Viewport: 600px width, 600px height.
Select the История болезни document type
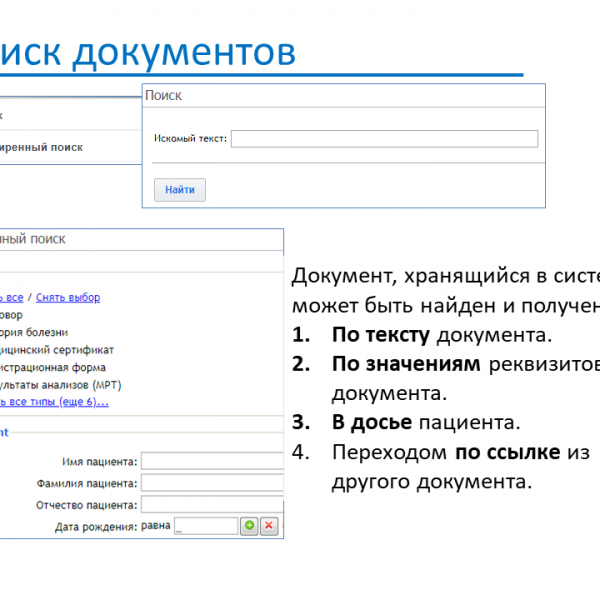click(x=35, y=332)
